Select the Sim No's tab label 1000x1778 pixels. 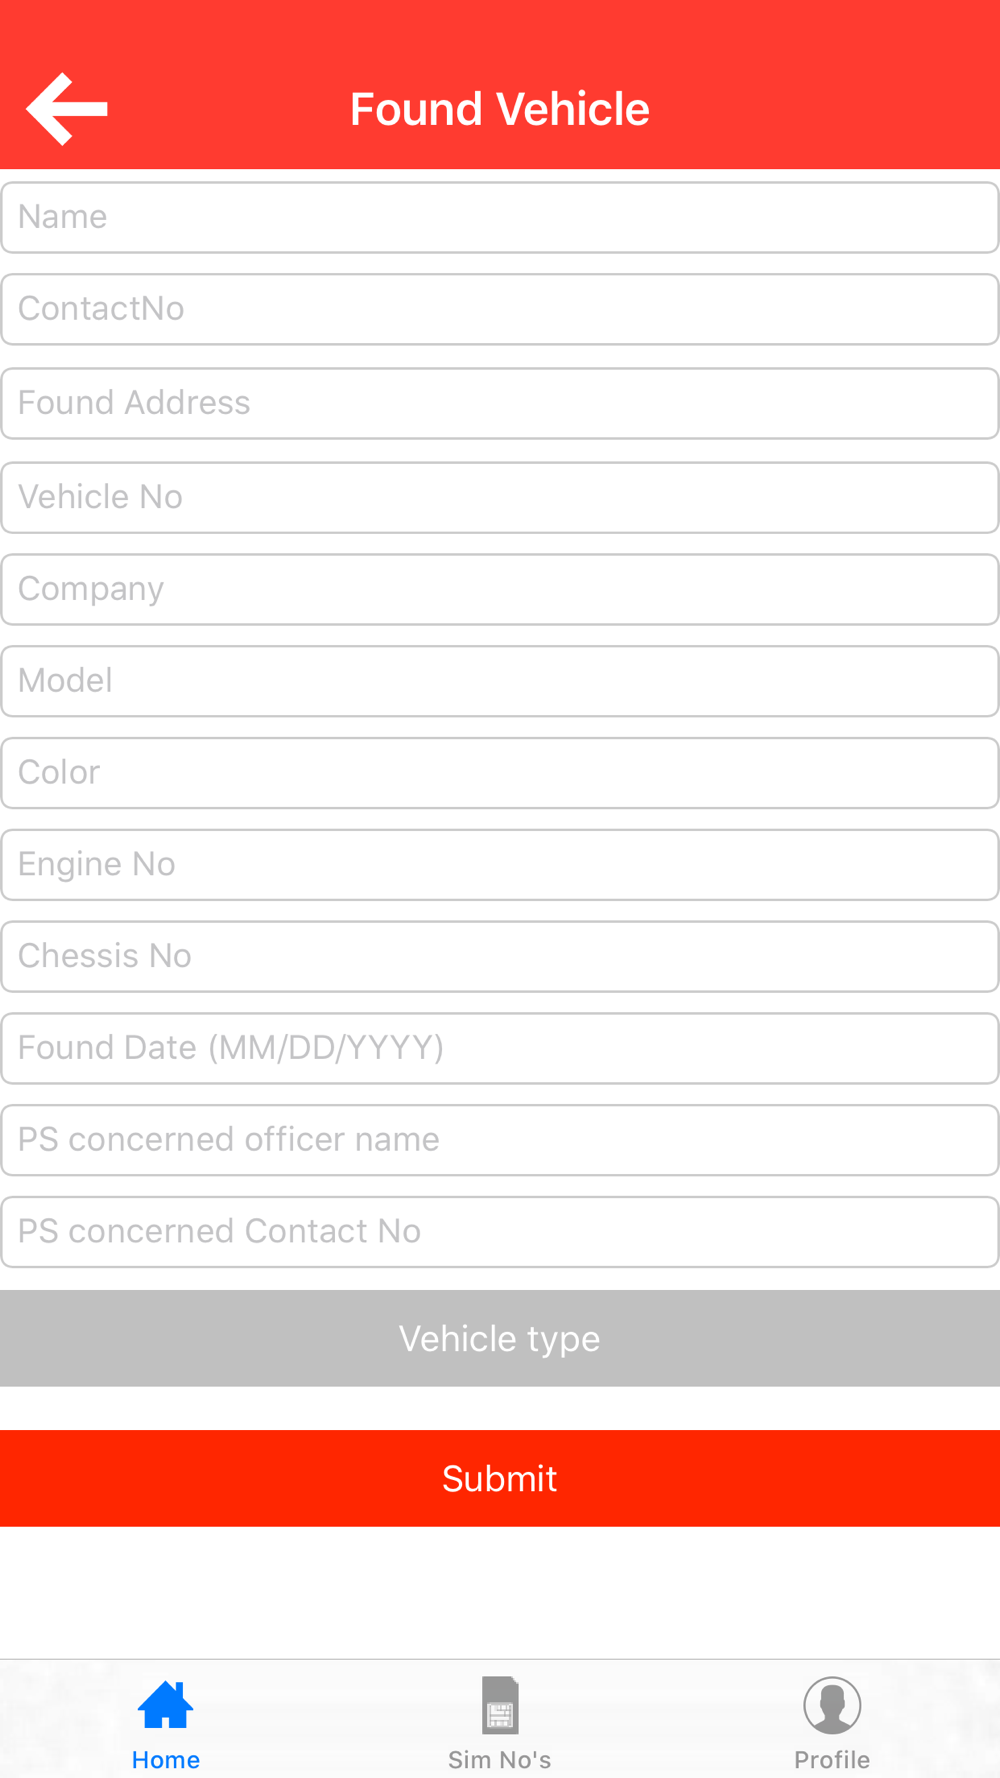pos(500,1760)
